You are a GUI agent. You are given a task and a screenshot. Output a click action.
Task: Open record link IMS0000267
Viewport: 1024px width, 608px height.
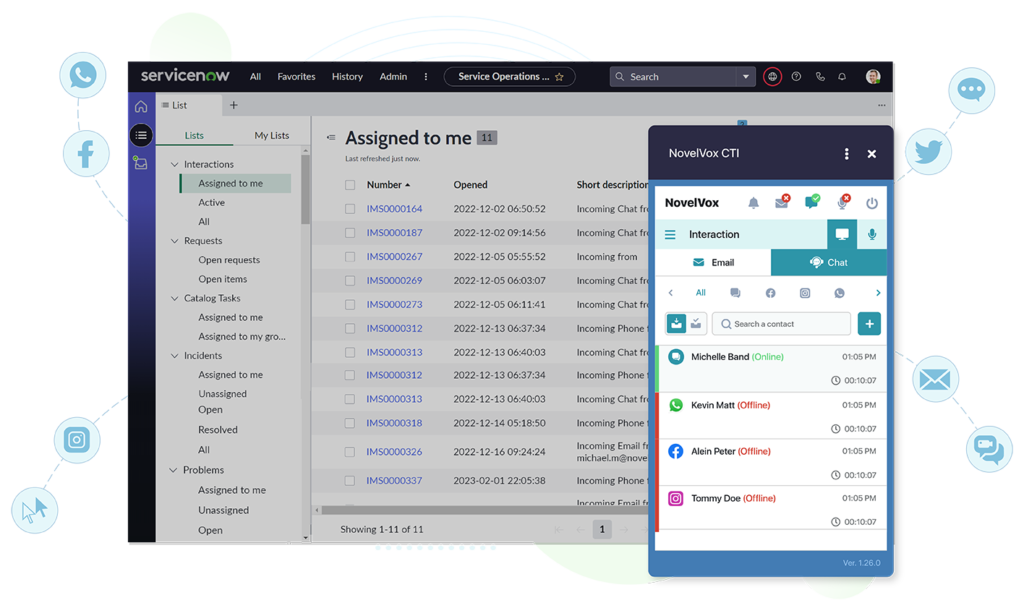point(394,257)
